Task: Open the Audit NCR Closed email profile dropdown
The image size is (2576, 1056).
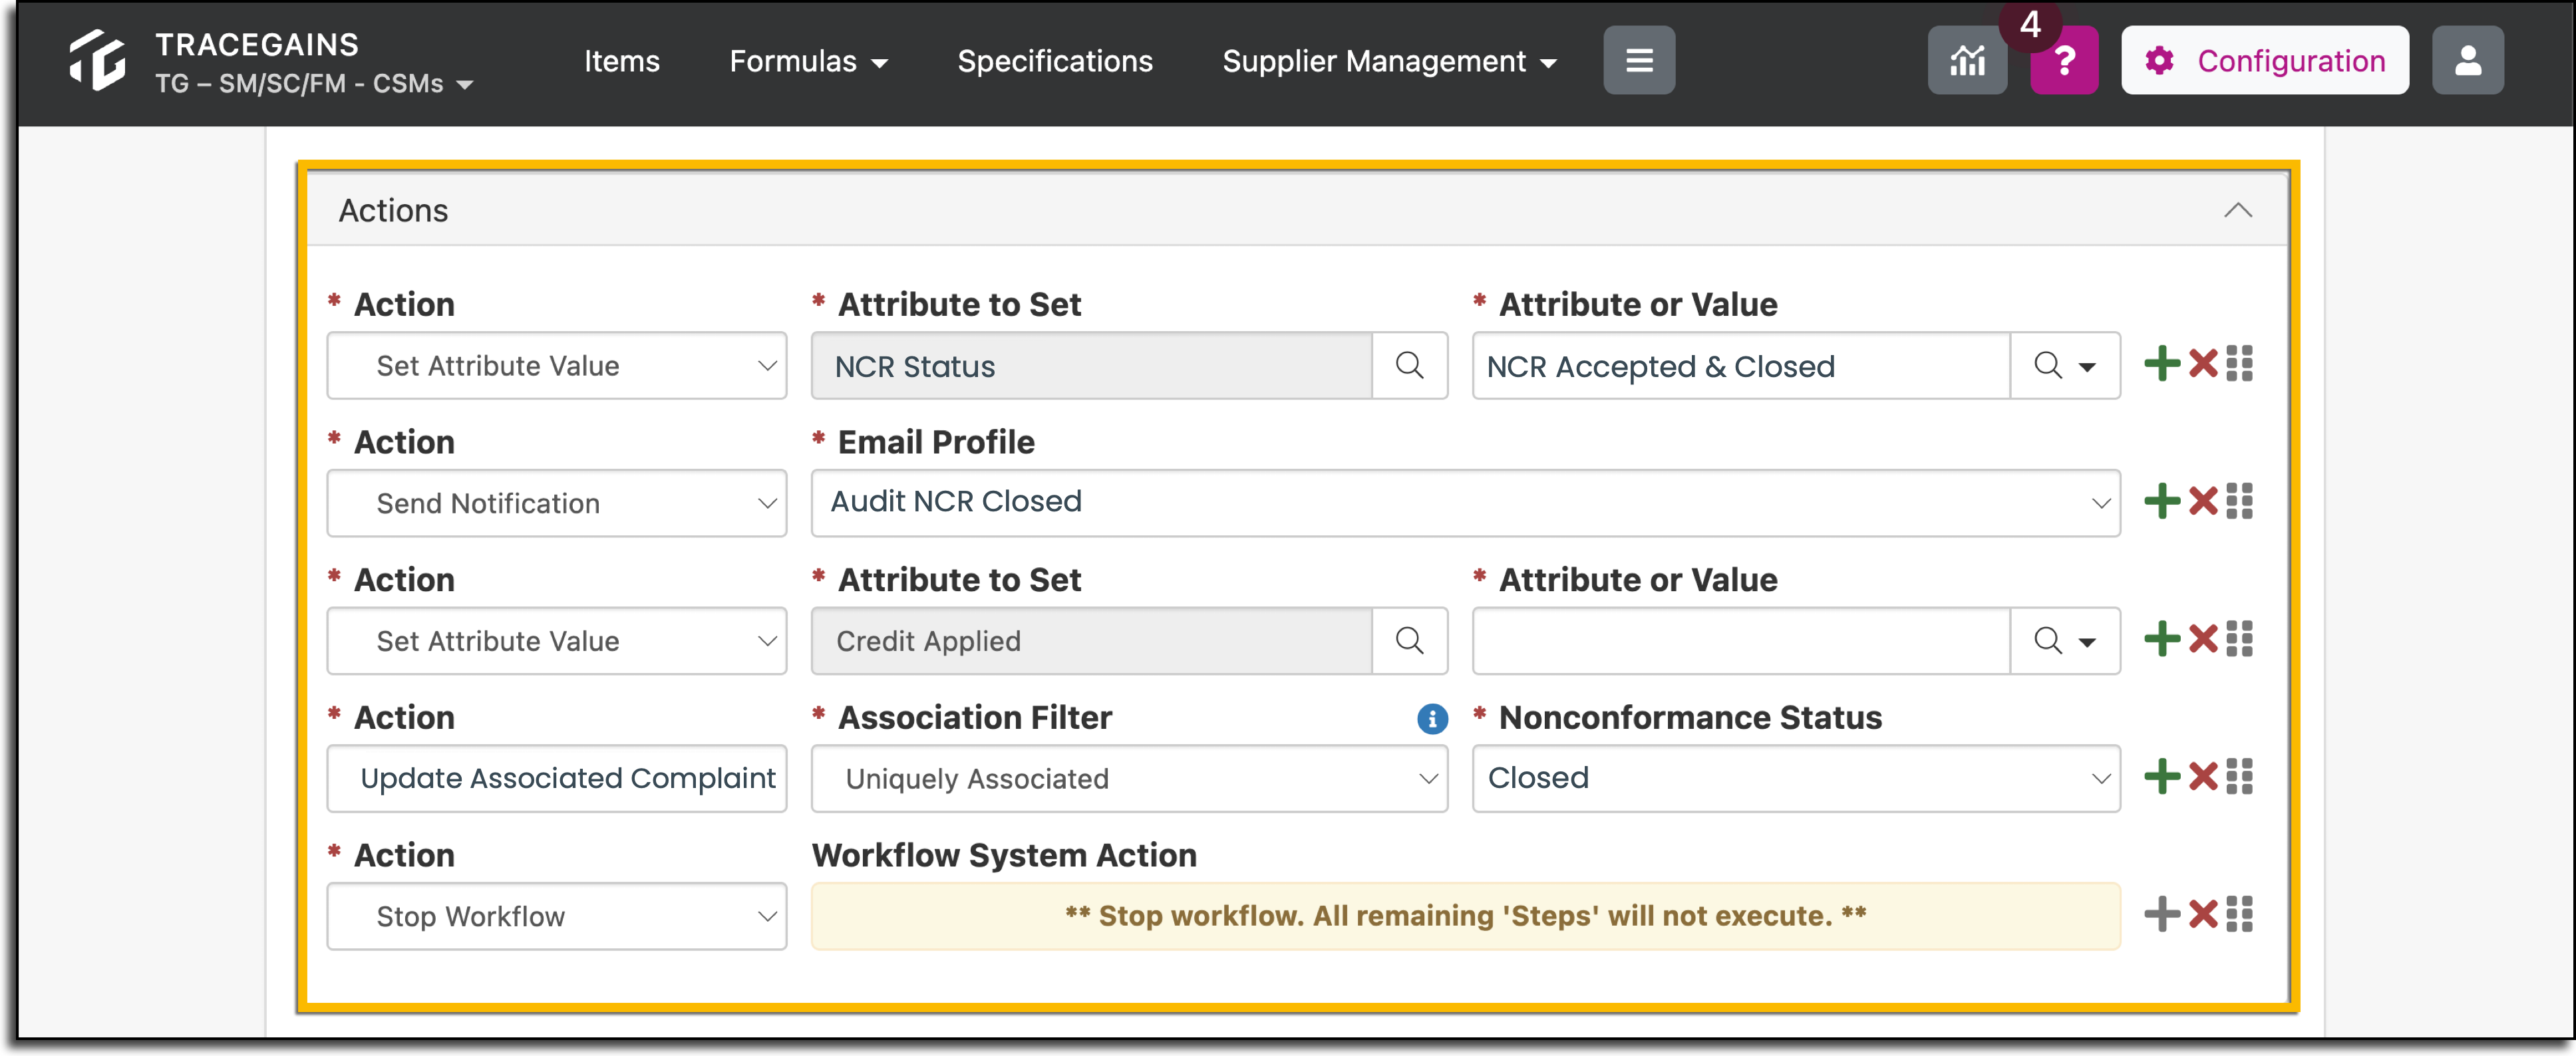Action: point(1465,503)
